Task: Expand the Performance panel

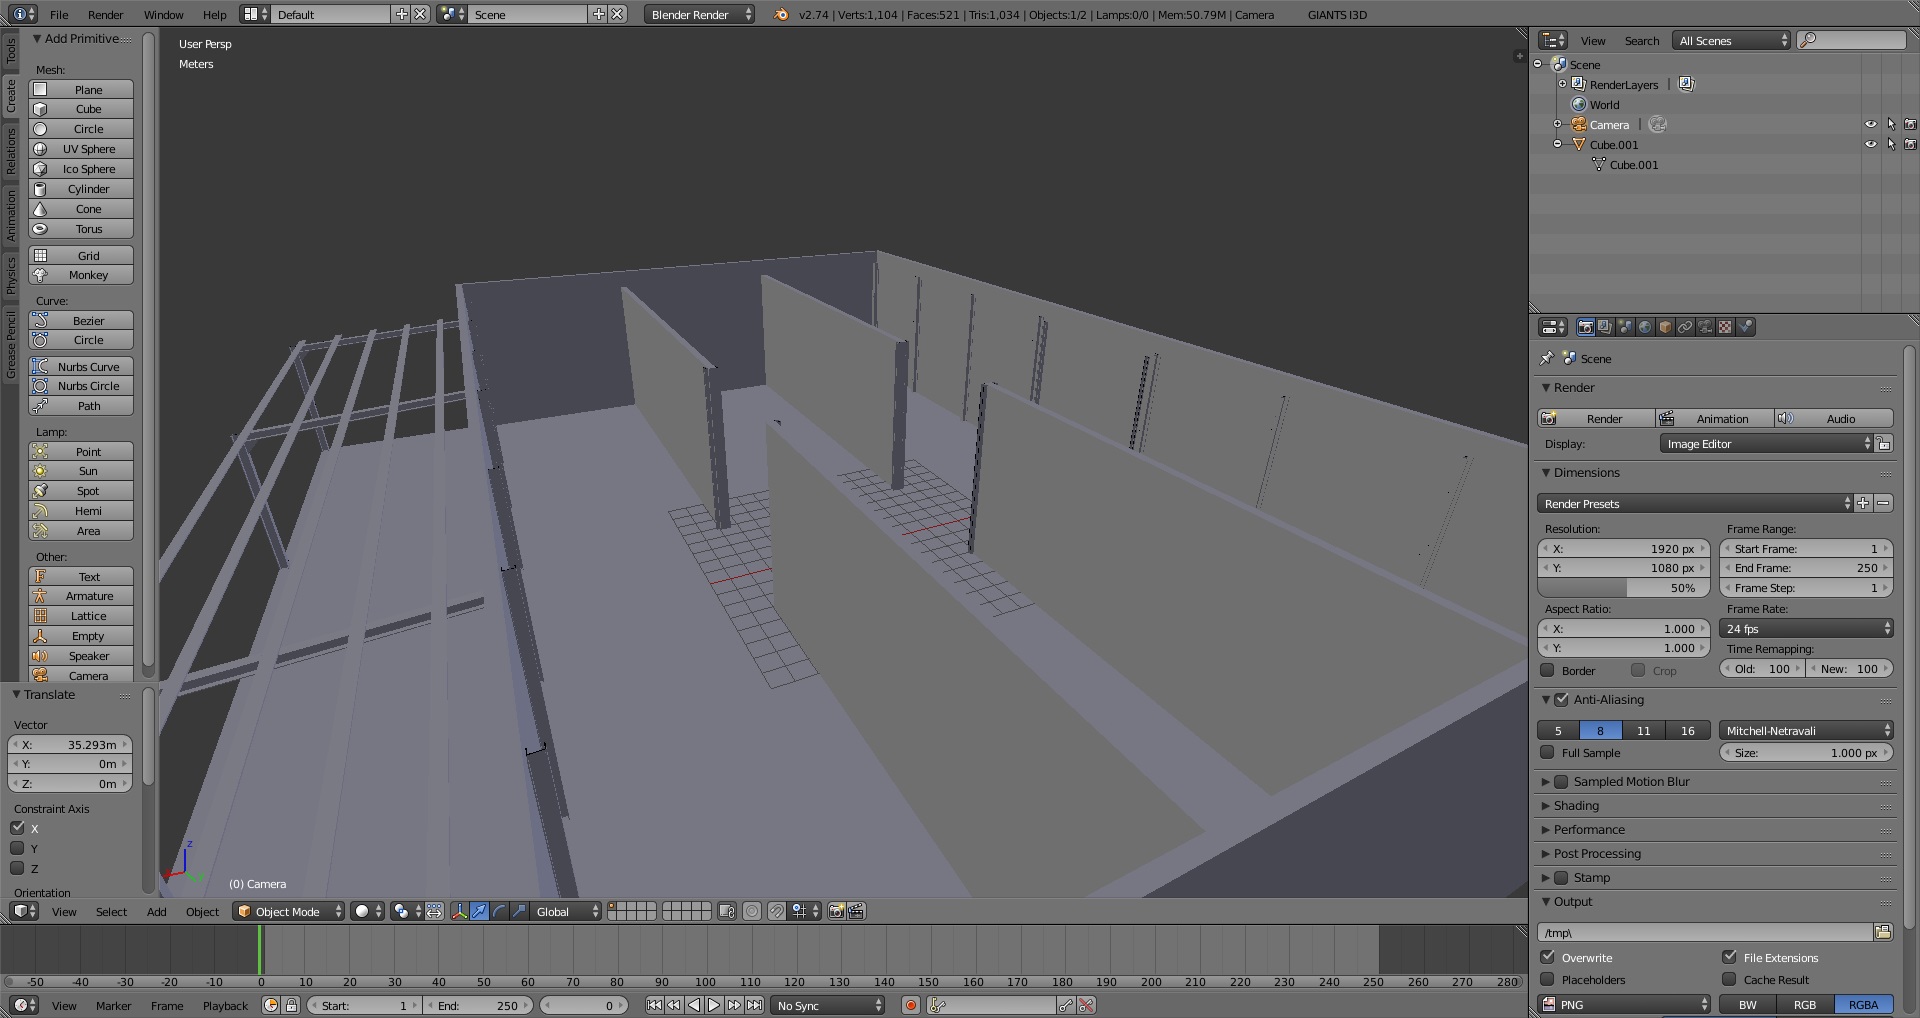Action: [1588, 829]
